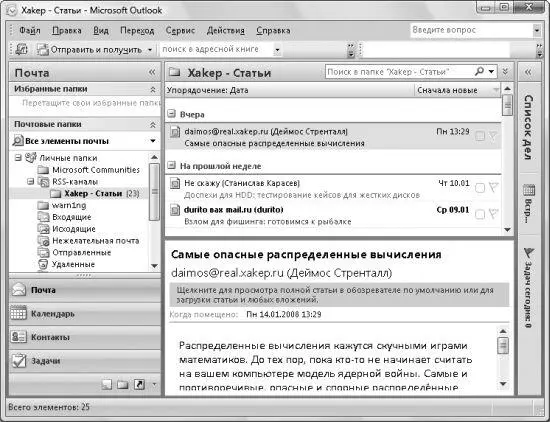Click the 'Введите вопрос' help box
The image size is (550, 422).
(x=471, y=30)
